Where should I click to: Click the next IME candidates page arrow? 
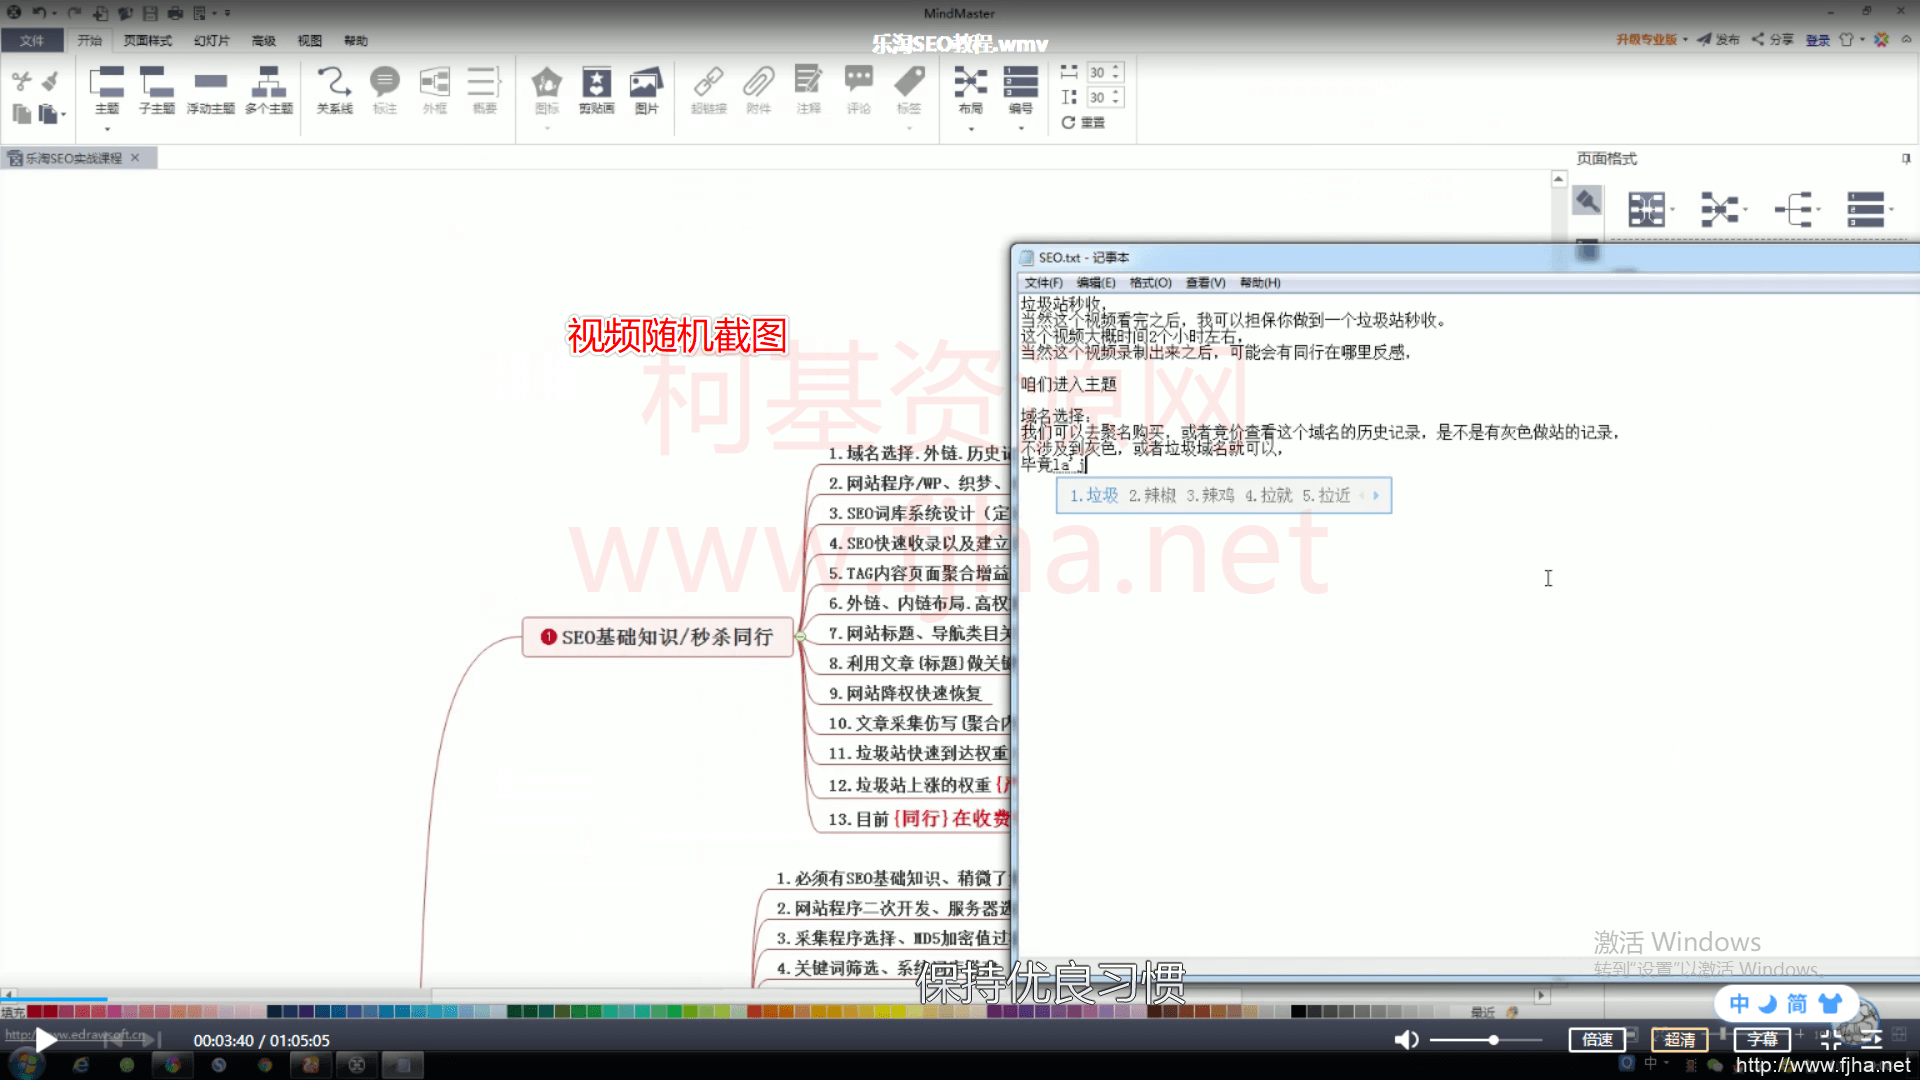point(1376,495)
